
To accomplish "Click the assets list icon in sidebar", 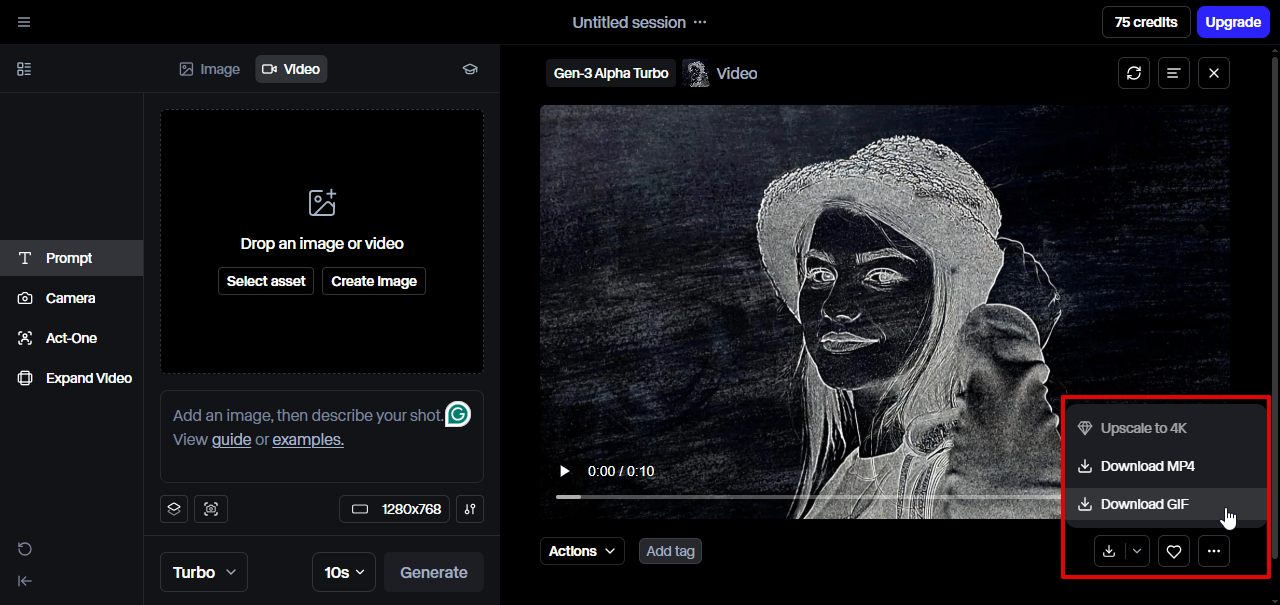I will click(24, 69).
